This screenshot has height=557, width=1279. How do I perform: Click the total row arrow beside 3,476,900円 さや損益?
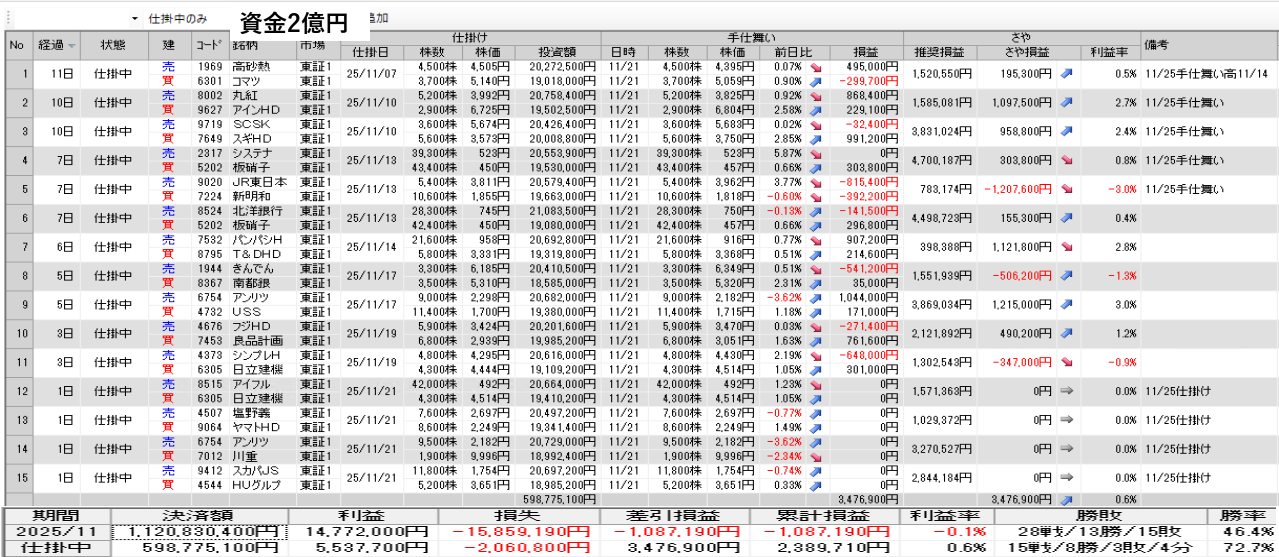1066,498
